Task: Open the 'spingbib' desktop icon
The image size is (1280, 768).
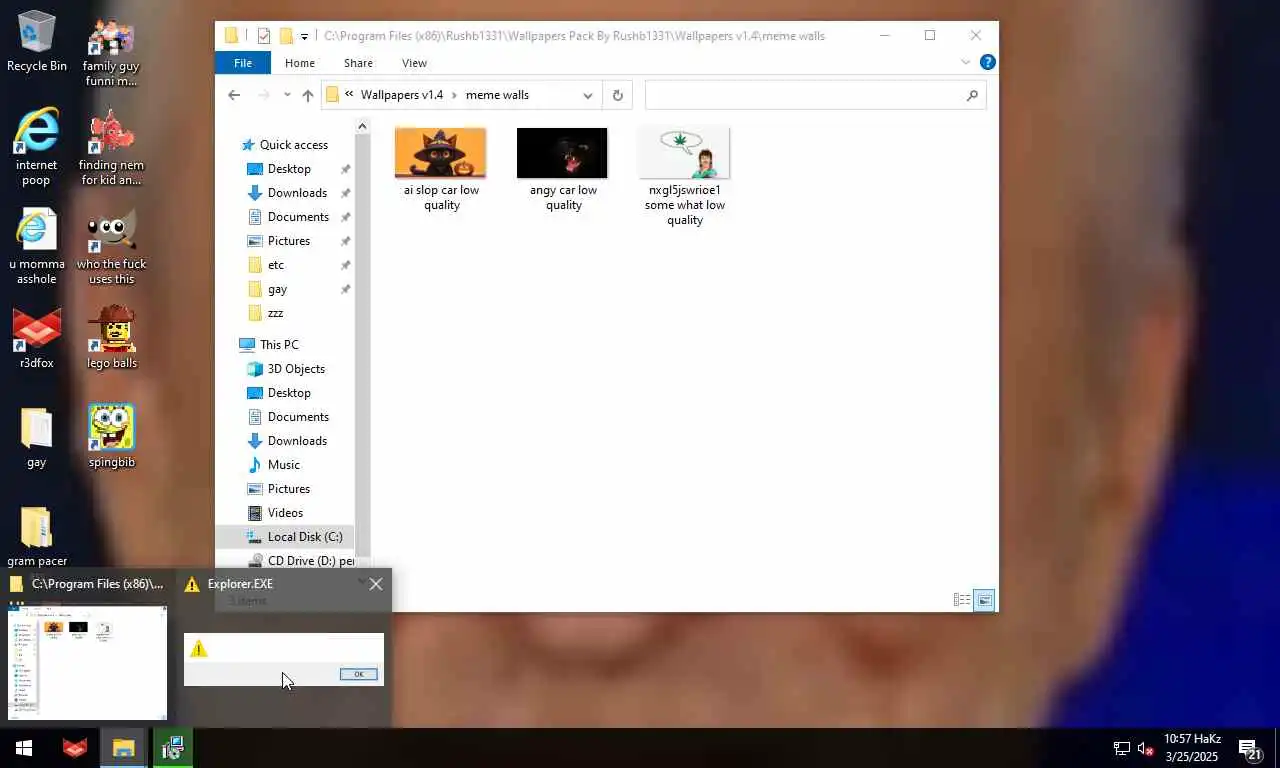Action: tap(111, 437)
